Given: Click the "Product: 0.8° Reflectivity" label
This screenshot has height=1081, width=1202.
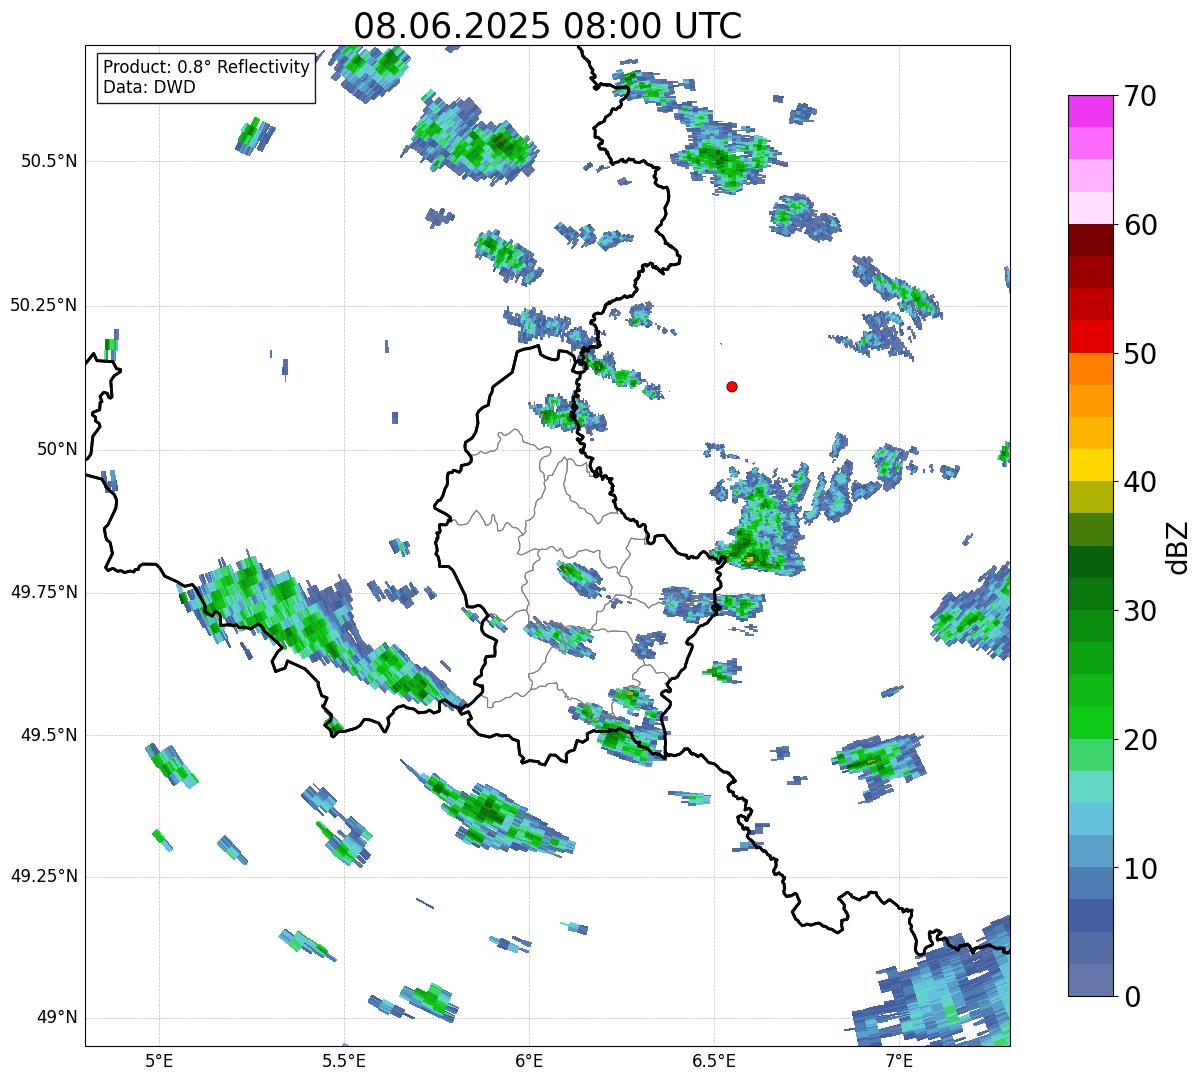Looking at the screenshot, I should [207, 67].
